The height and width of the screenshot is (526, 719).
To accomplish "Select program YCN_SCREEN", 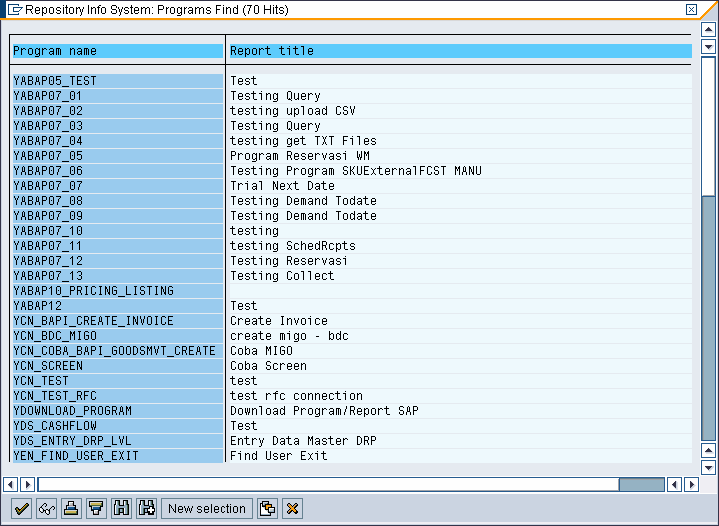I will (118, 366).
